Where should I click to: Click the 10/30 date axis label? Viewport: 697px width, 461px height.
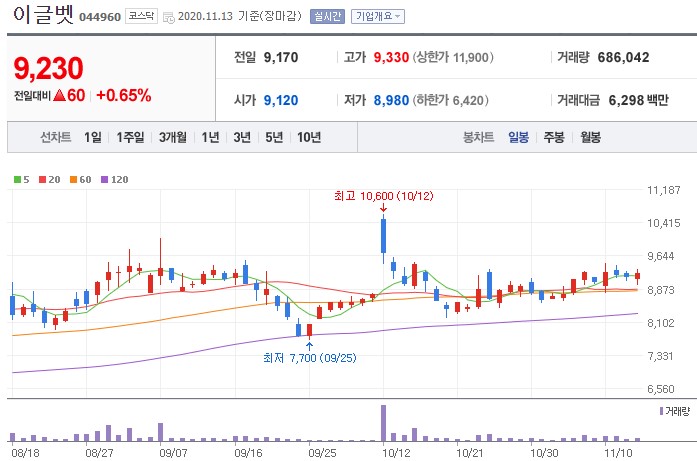[544, 453]
